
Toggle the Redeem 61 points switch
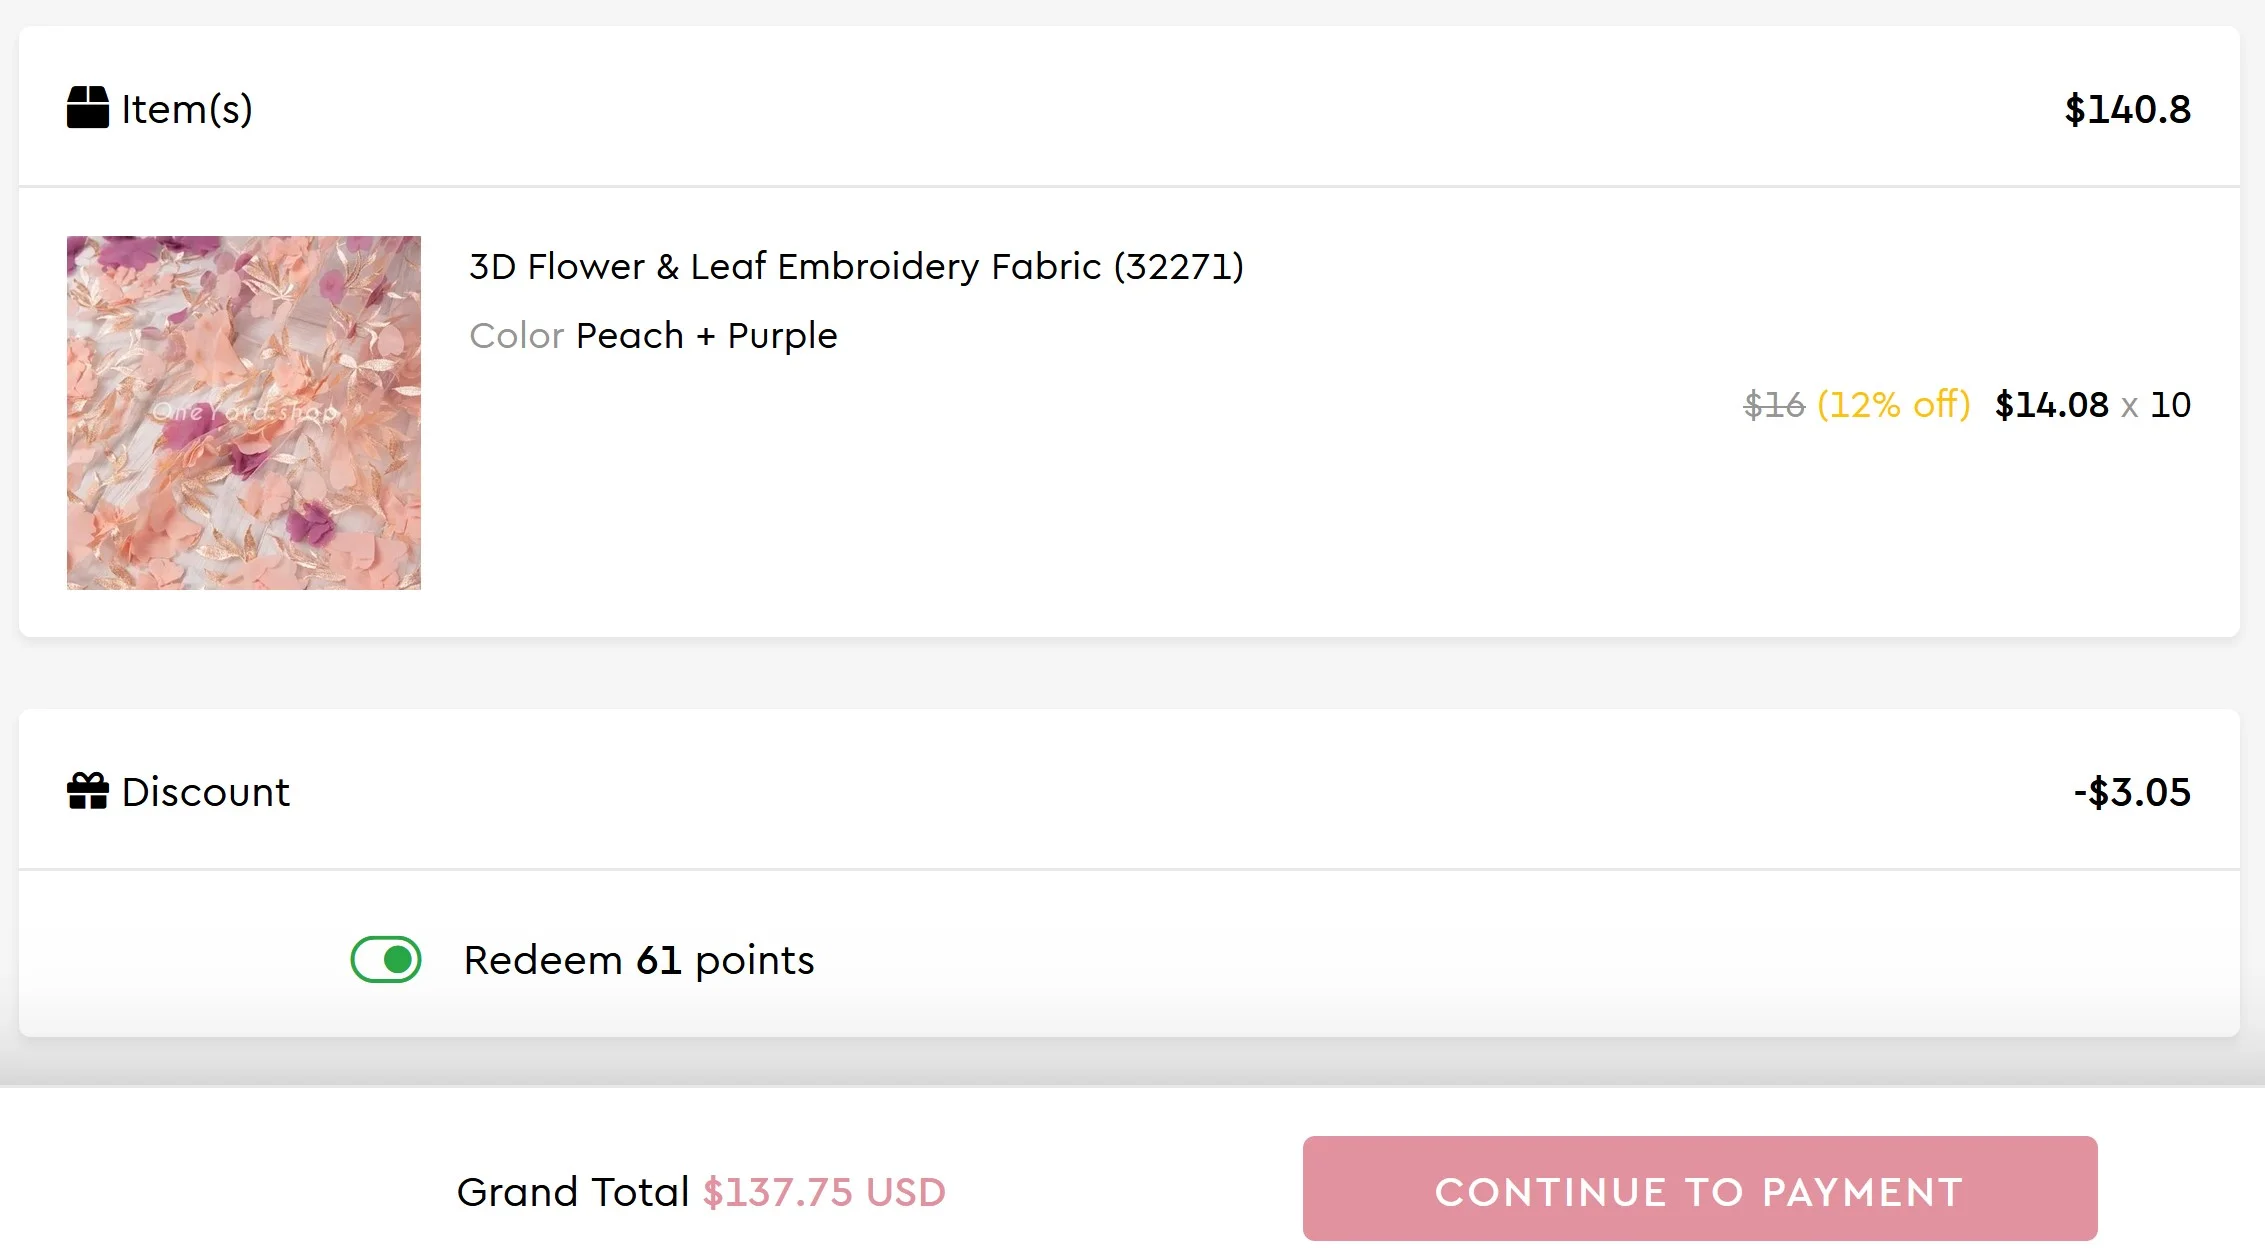[x=386, y=960]
